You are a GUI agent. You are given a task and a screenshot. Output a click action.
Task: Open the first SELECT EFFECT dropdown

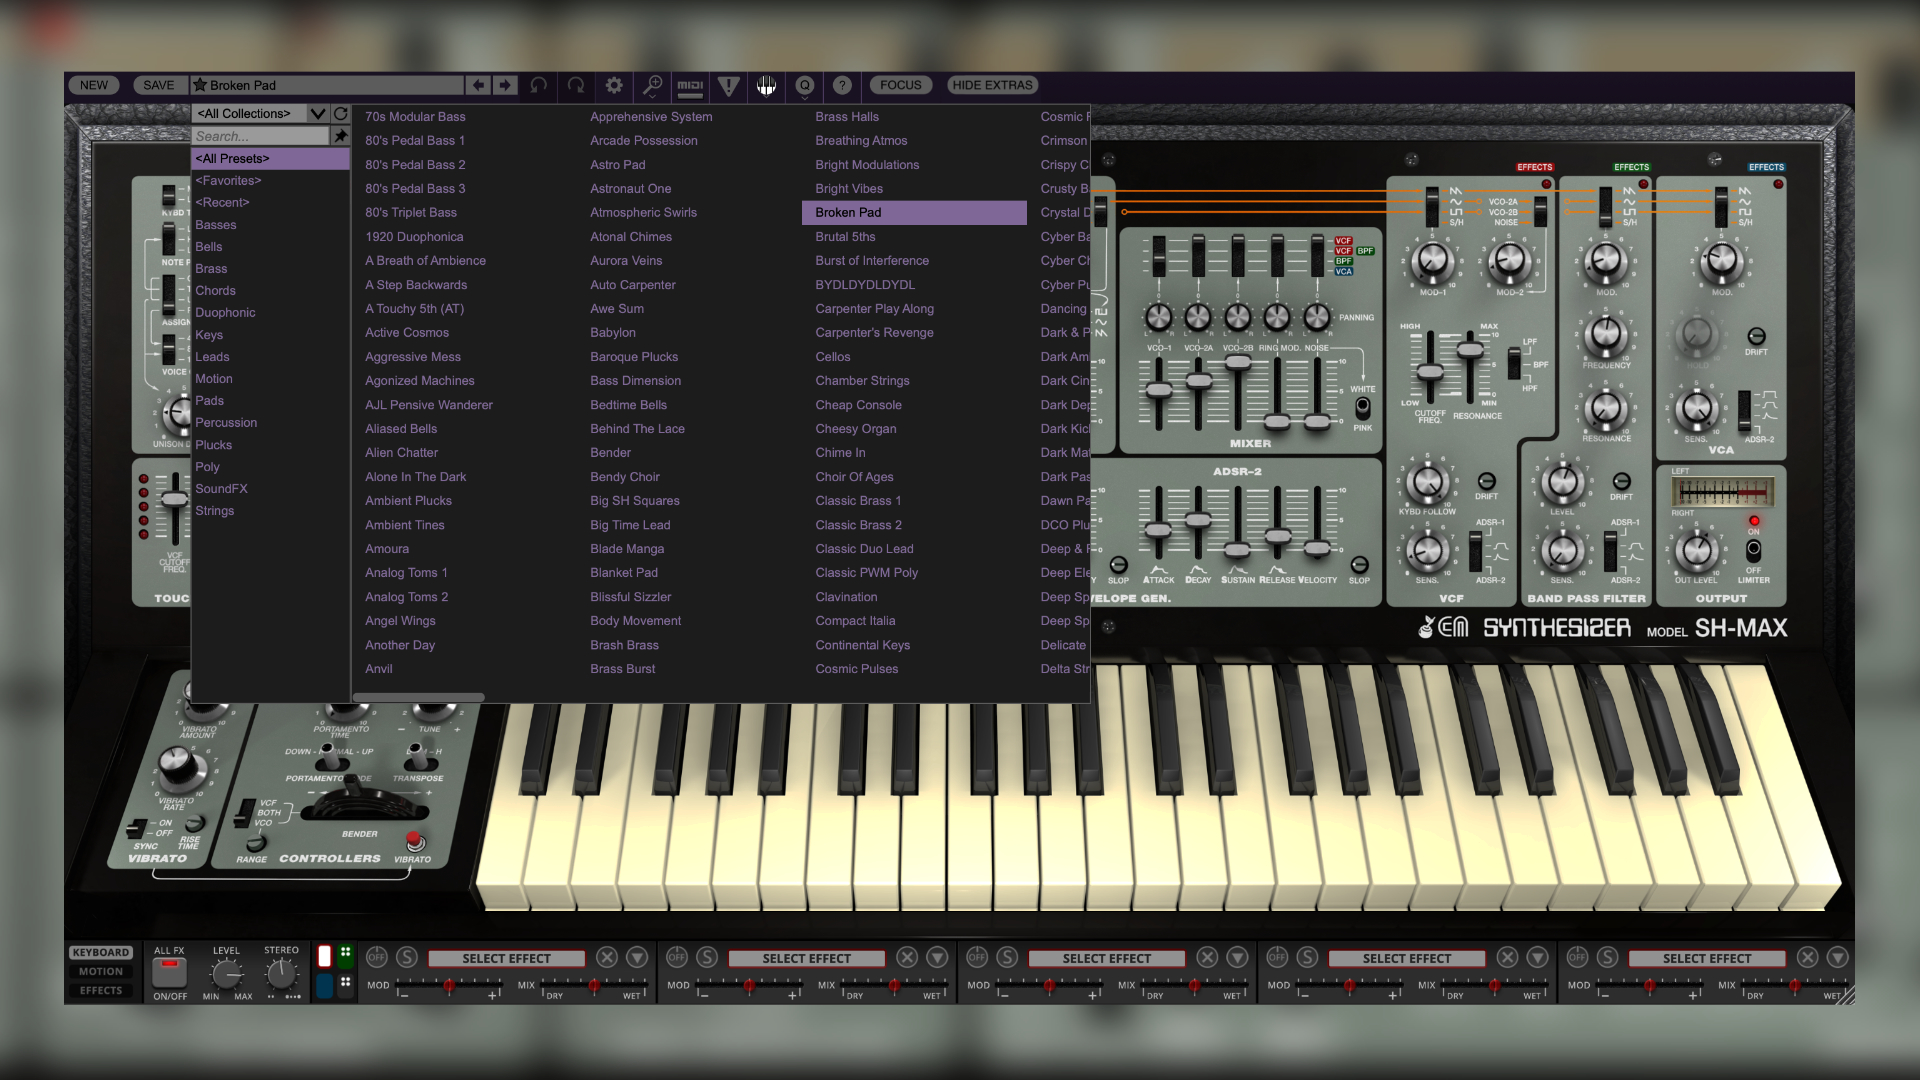point(506,958)
